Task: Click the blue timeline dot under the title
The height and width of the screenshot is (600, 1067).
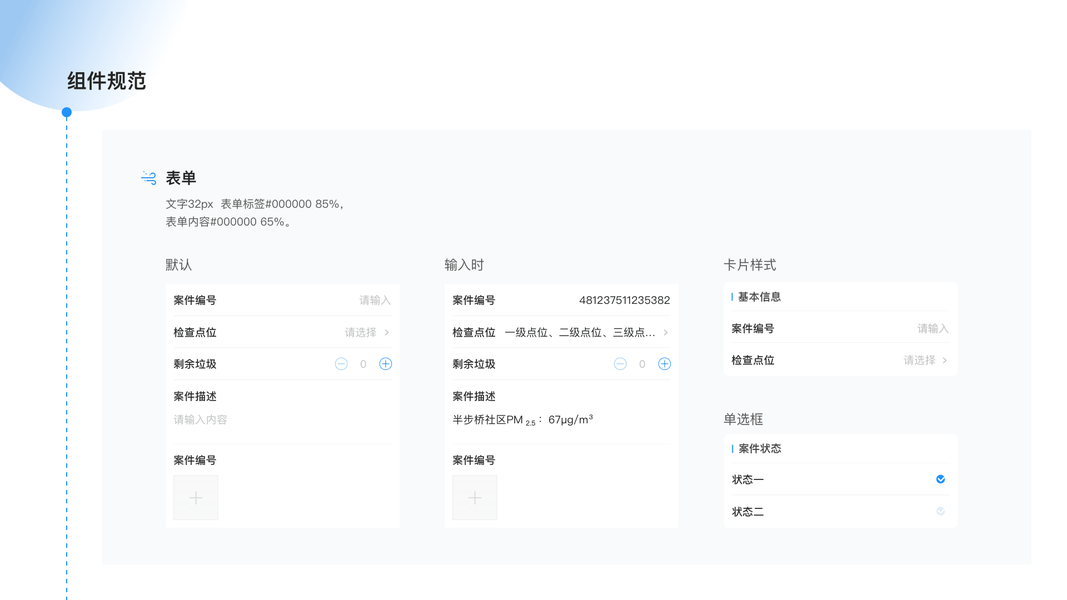Action: tap(67, 112)
